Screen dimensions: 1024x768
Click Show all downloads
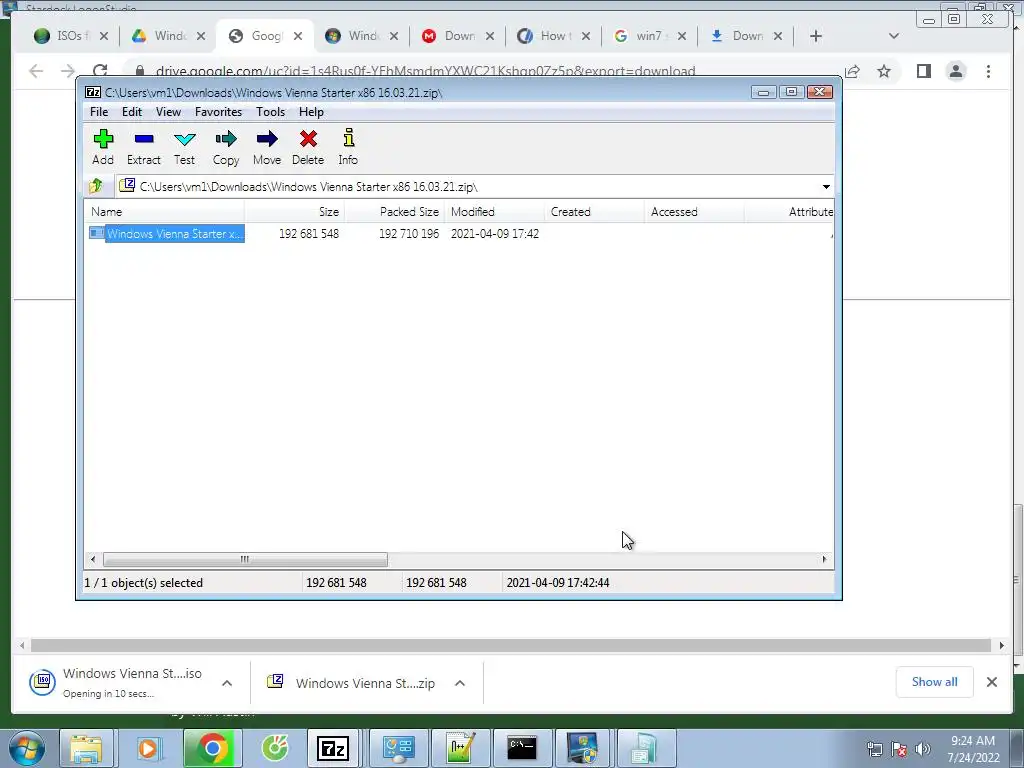pyautogui.click(x=935, y=682)
